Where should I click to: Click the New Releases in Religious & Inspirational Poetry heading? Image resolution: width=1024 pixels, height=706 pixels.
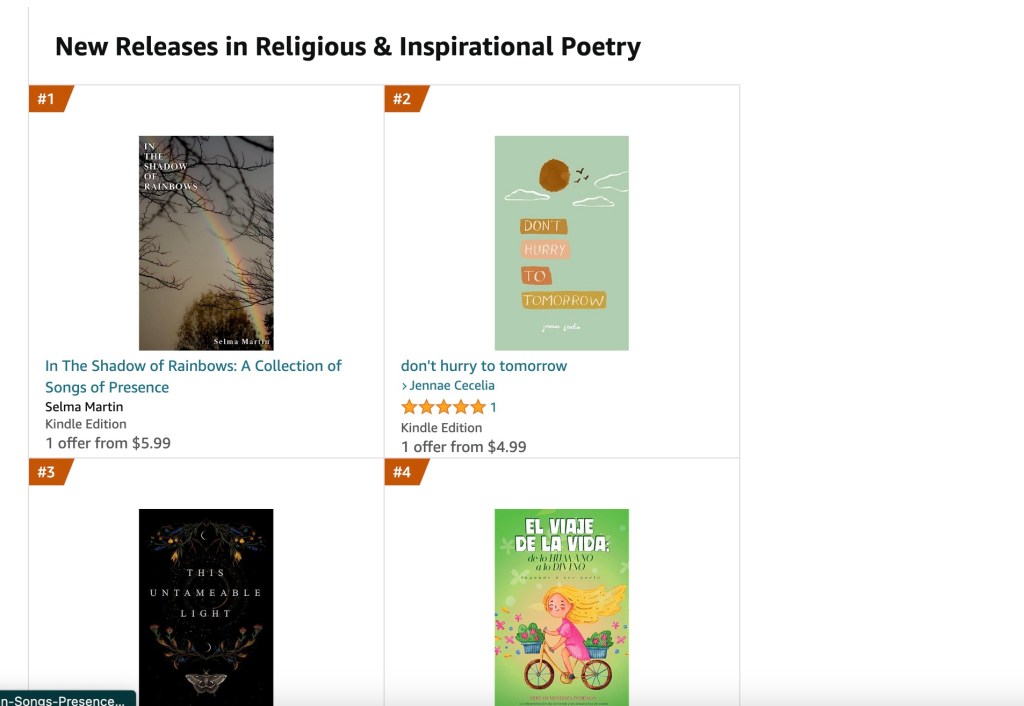pos(348,46)
